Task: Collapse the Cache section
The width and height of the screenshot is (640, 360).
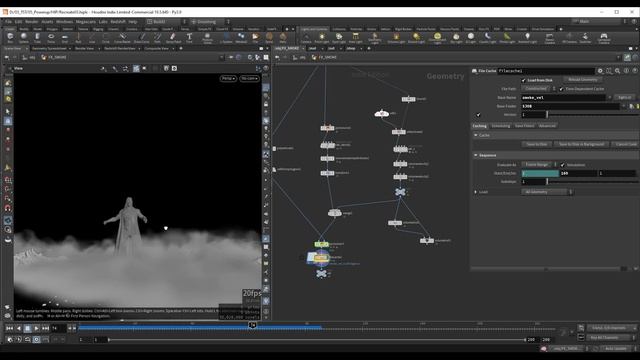Action: 476,135
